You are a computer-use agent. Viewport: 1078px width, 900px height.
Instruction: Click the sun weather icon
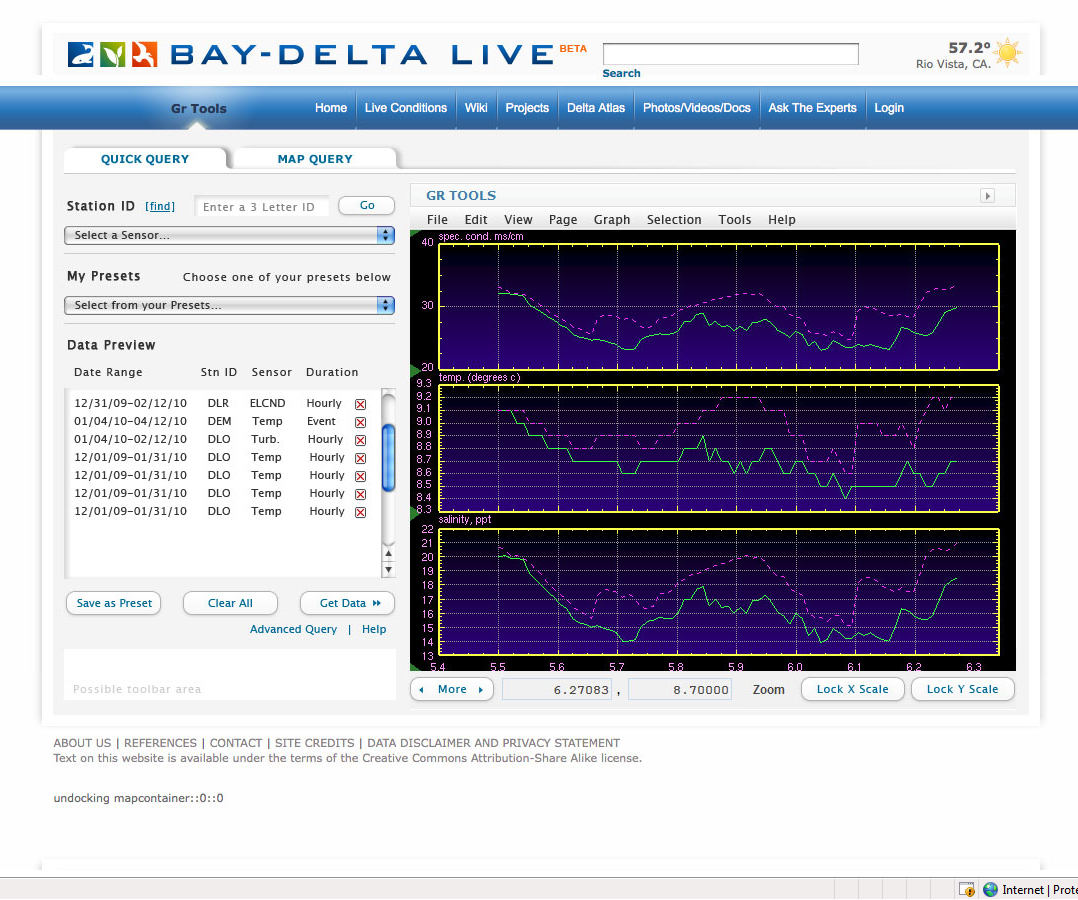(1008, 53)
